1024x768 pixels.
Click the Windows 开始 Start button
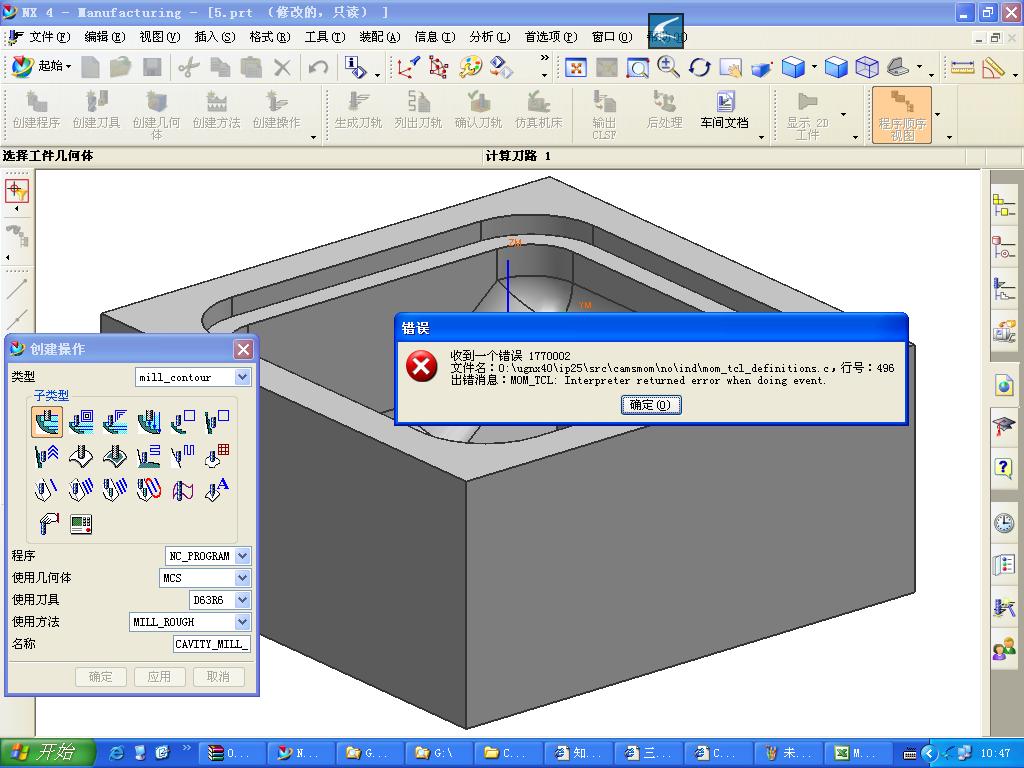(x=48, y=753)
